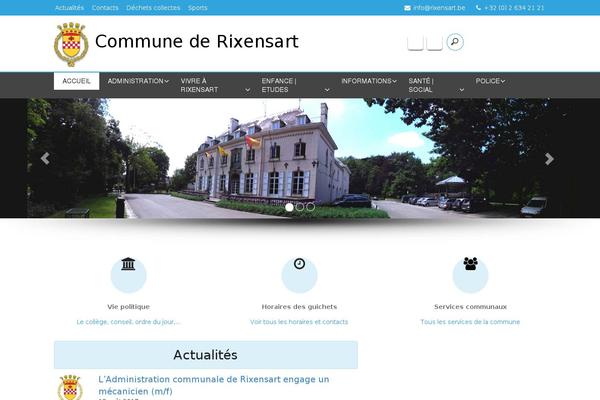Expand the Administration menu
Viewport: 600px width, 400px height.
click(x=138, y=81)
